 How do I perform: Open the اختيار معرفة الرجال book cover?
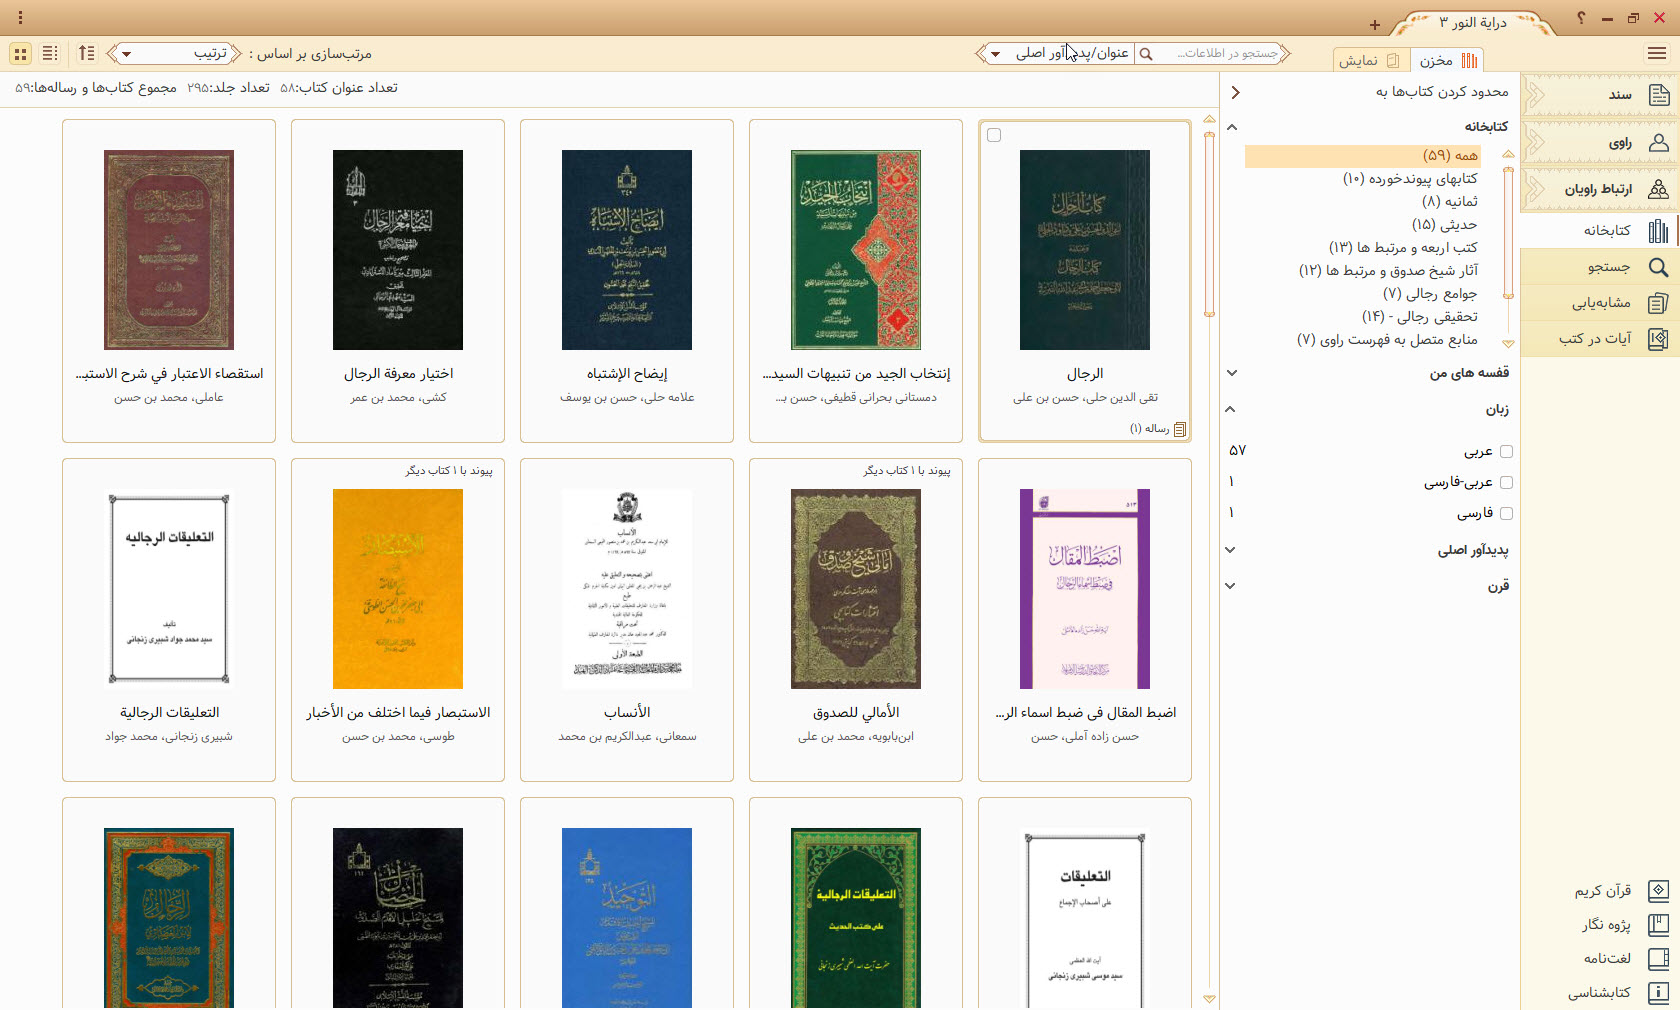[398, 250]
